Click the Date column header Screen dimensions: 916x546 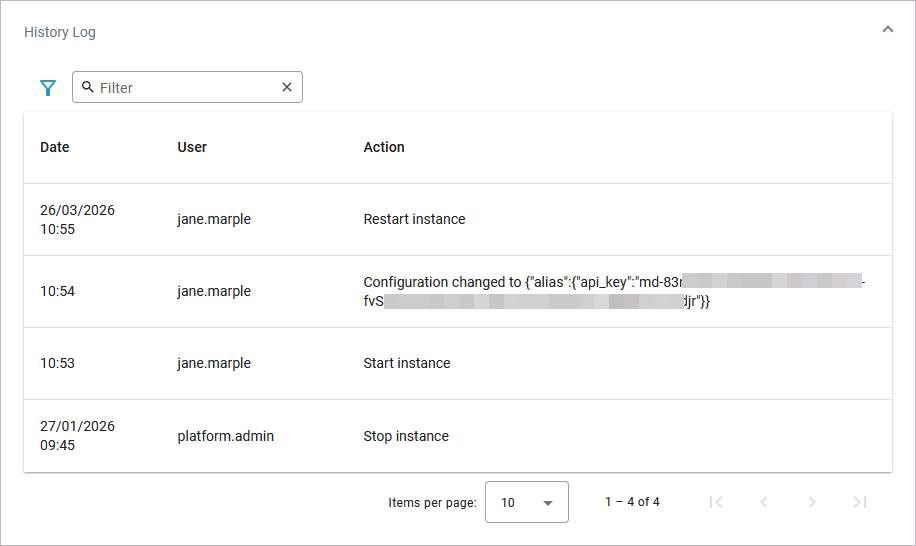(x=55, y=147)
